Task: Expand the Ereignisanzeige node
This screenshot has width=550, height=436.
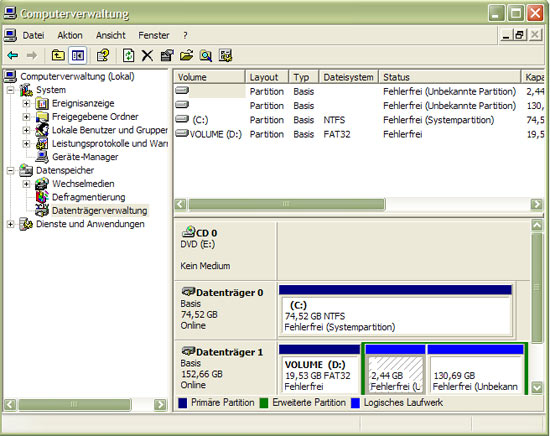Action: coord(26,103)
